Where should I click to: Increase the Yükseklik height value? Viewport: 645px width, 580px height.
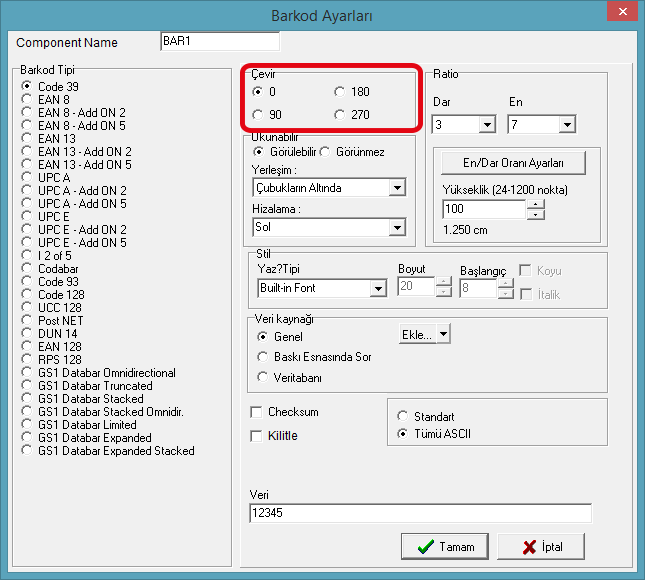pyautogui.click(x=536, y=205)
